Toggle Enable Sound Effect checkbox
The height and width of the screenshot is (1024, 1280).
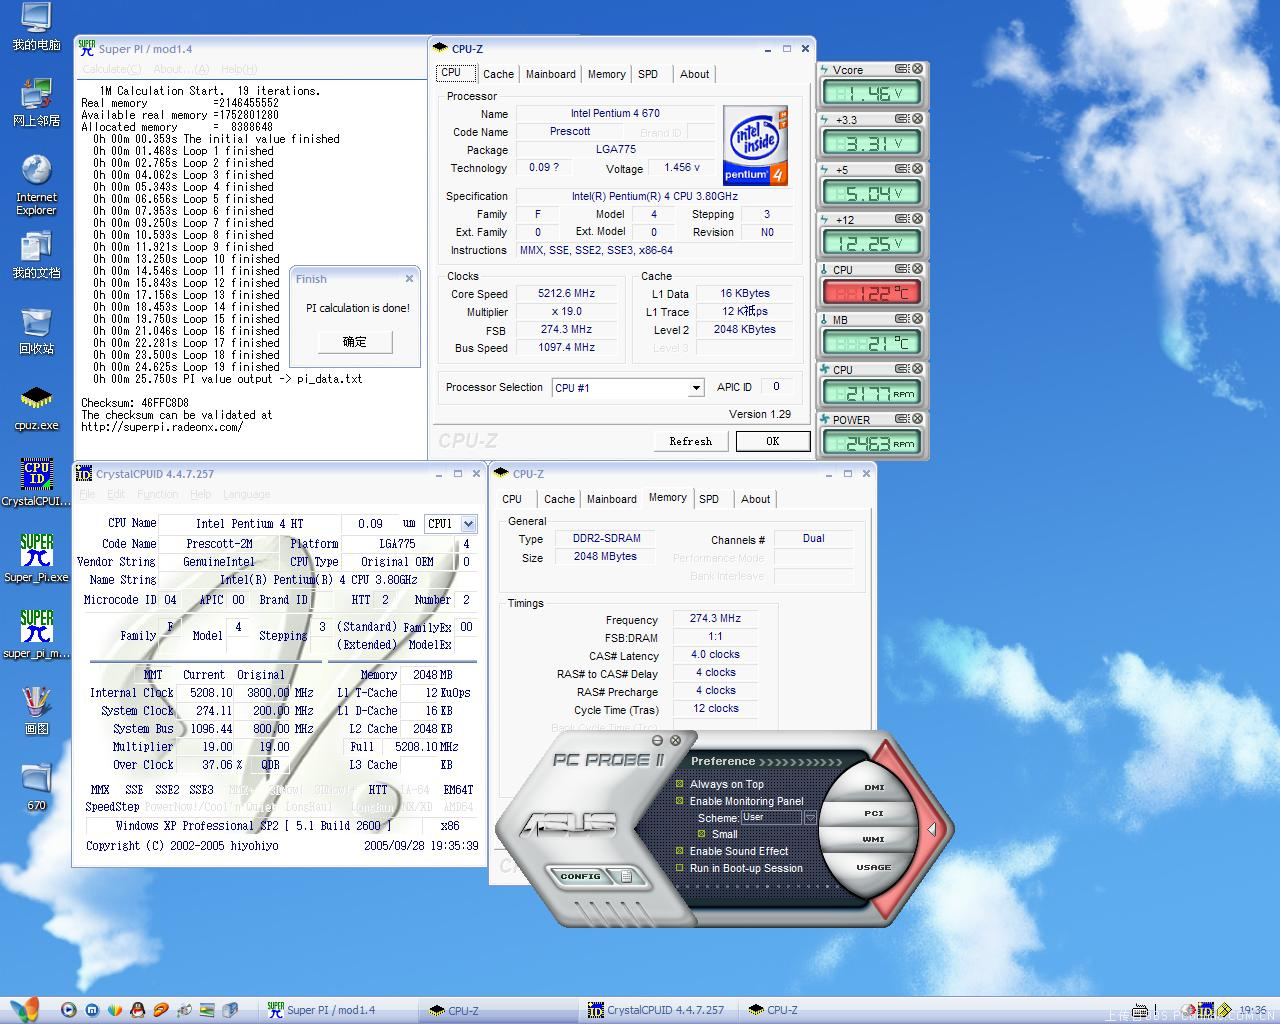pyautogui.click(x=681, y=851)
